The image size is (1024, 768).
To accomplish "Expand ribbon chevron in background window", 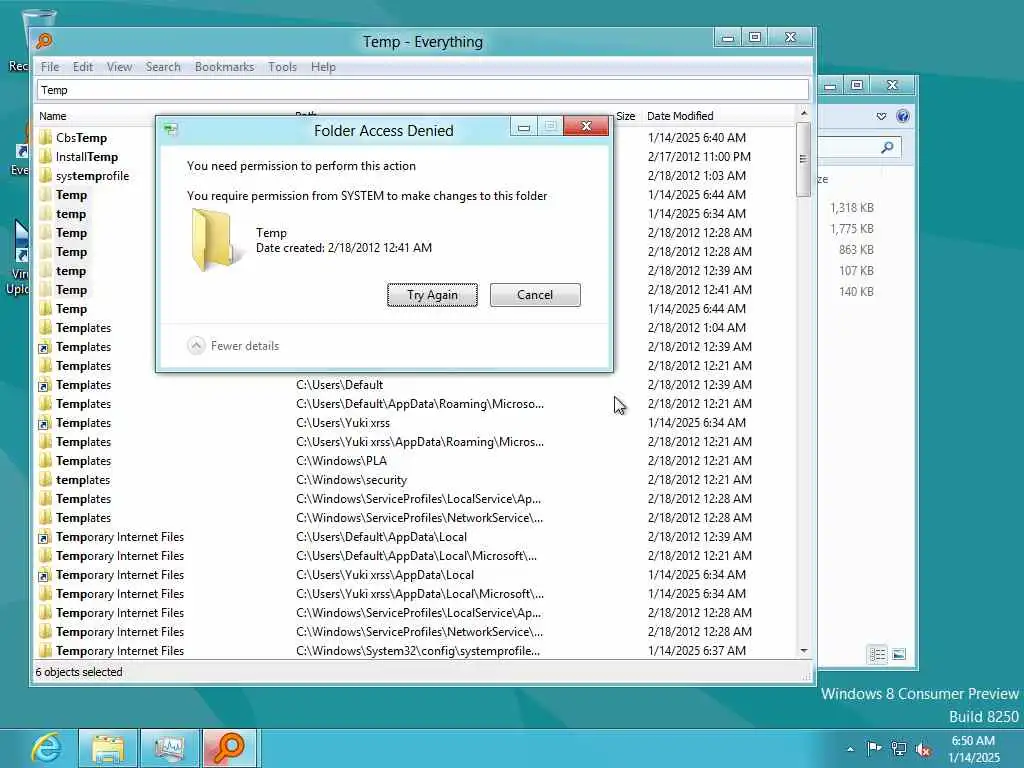I will (x=882, y=116).
